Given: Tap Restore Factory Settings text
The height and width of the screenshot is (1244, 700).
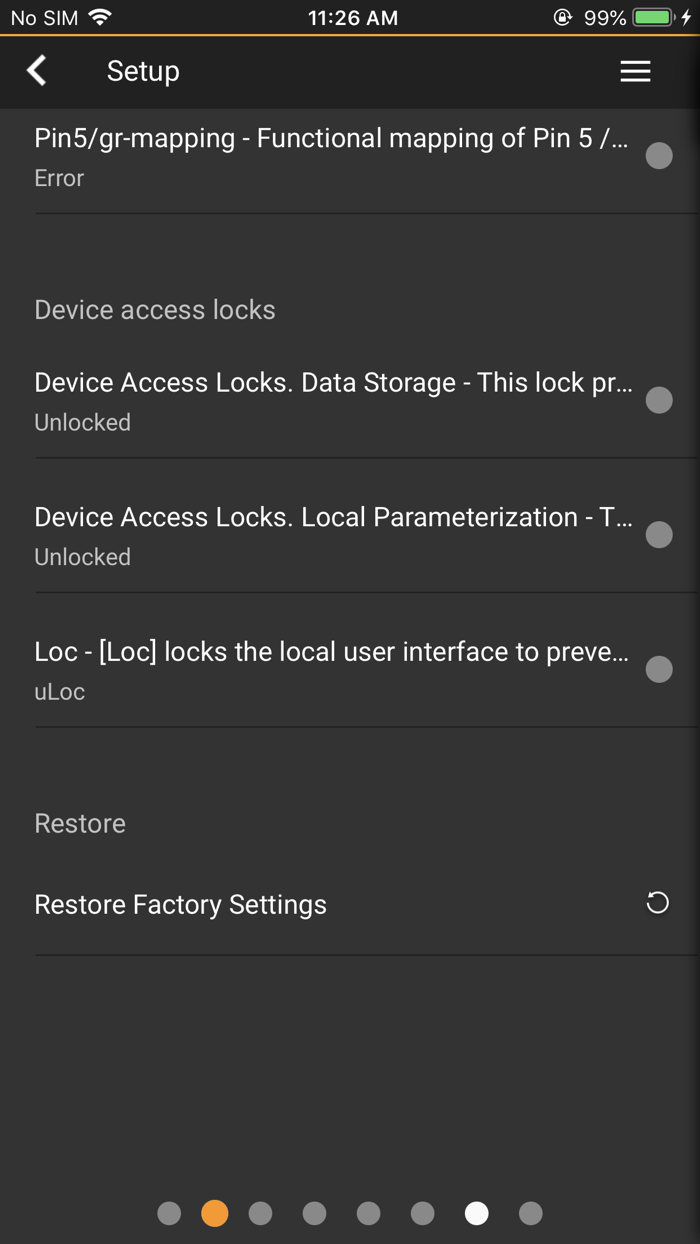Looking at the screenshot, I should [181, 904].
